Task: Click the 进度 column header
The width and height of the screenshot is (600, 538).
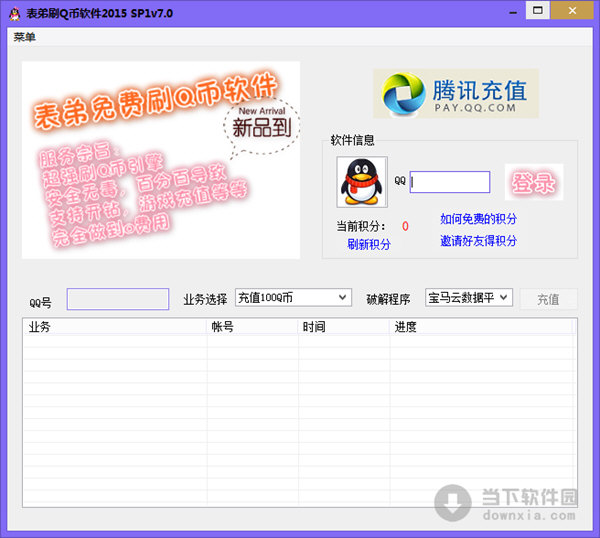Action: point(481,327)
